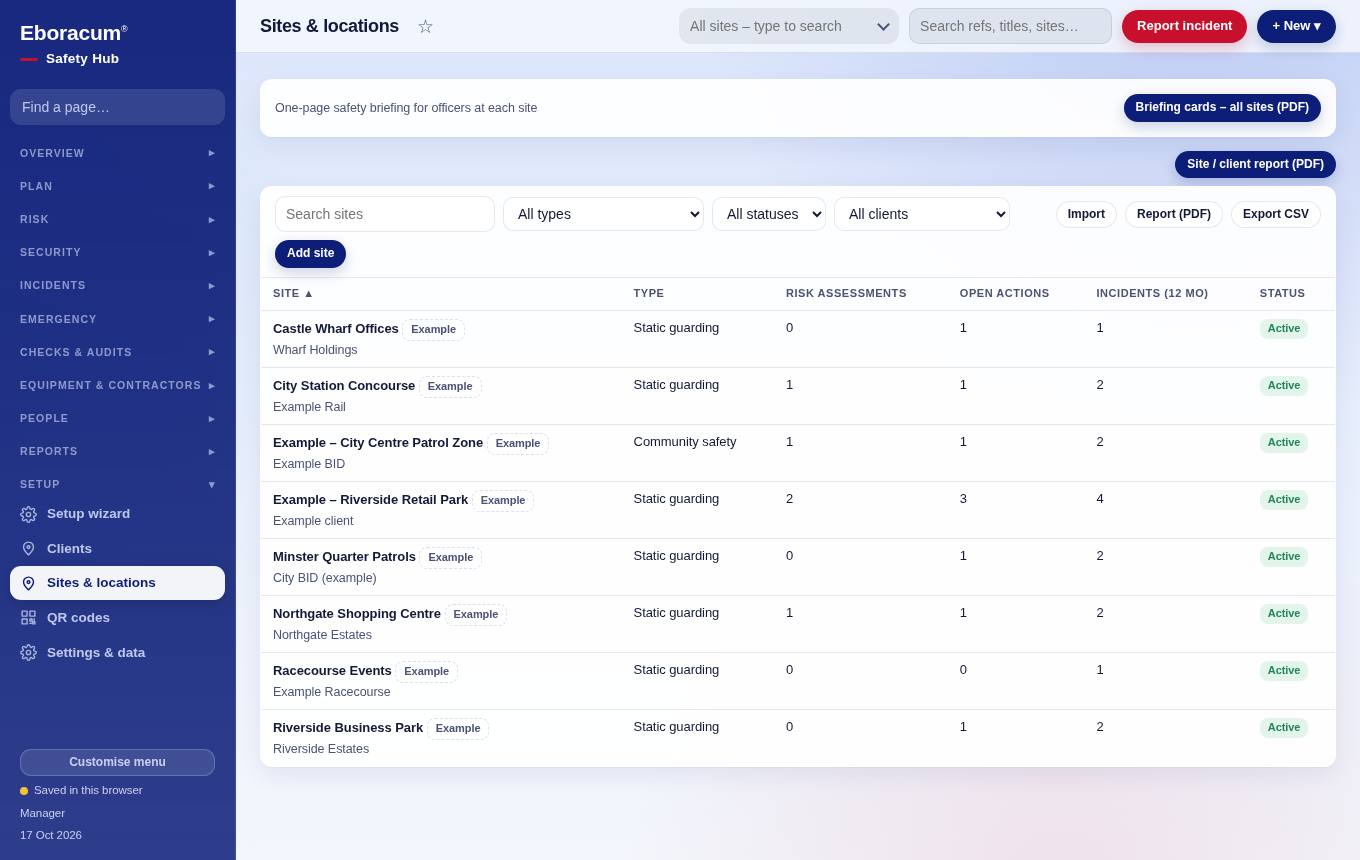1360x860 pixels.
Task: Generate Site / client report PDF
Action: point(1255,164)
